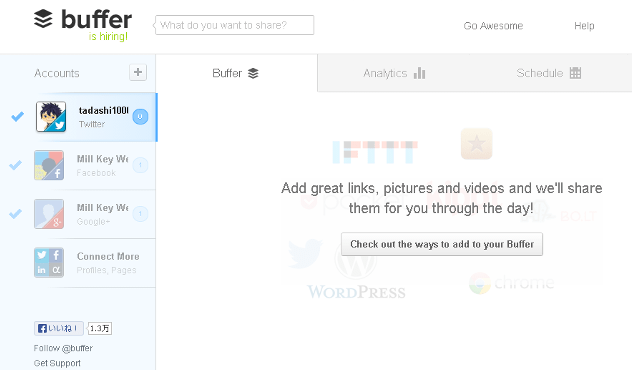
Task: Click the buffer wordmark in the header
Action: tap(96, 19)
